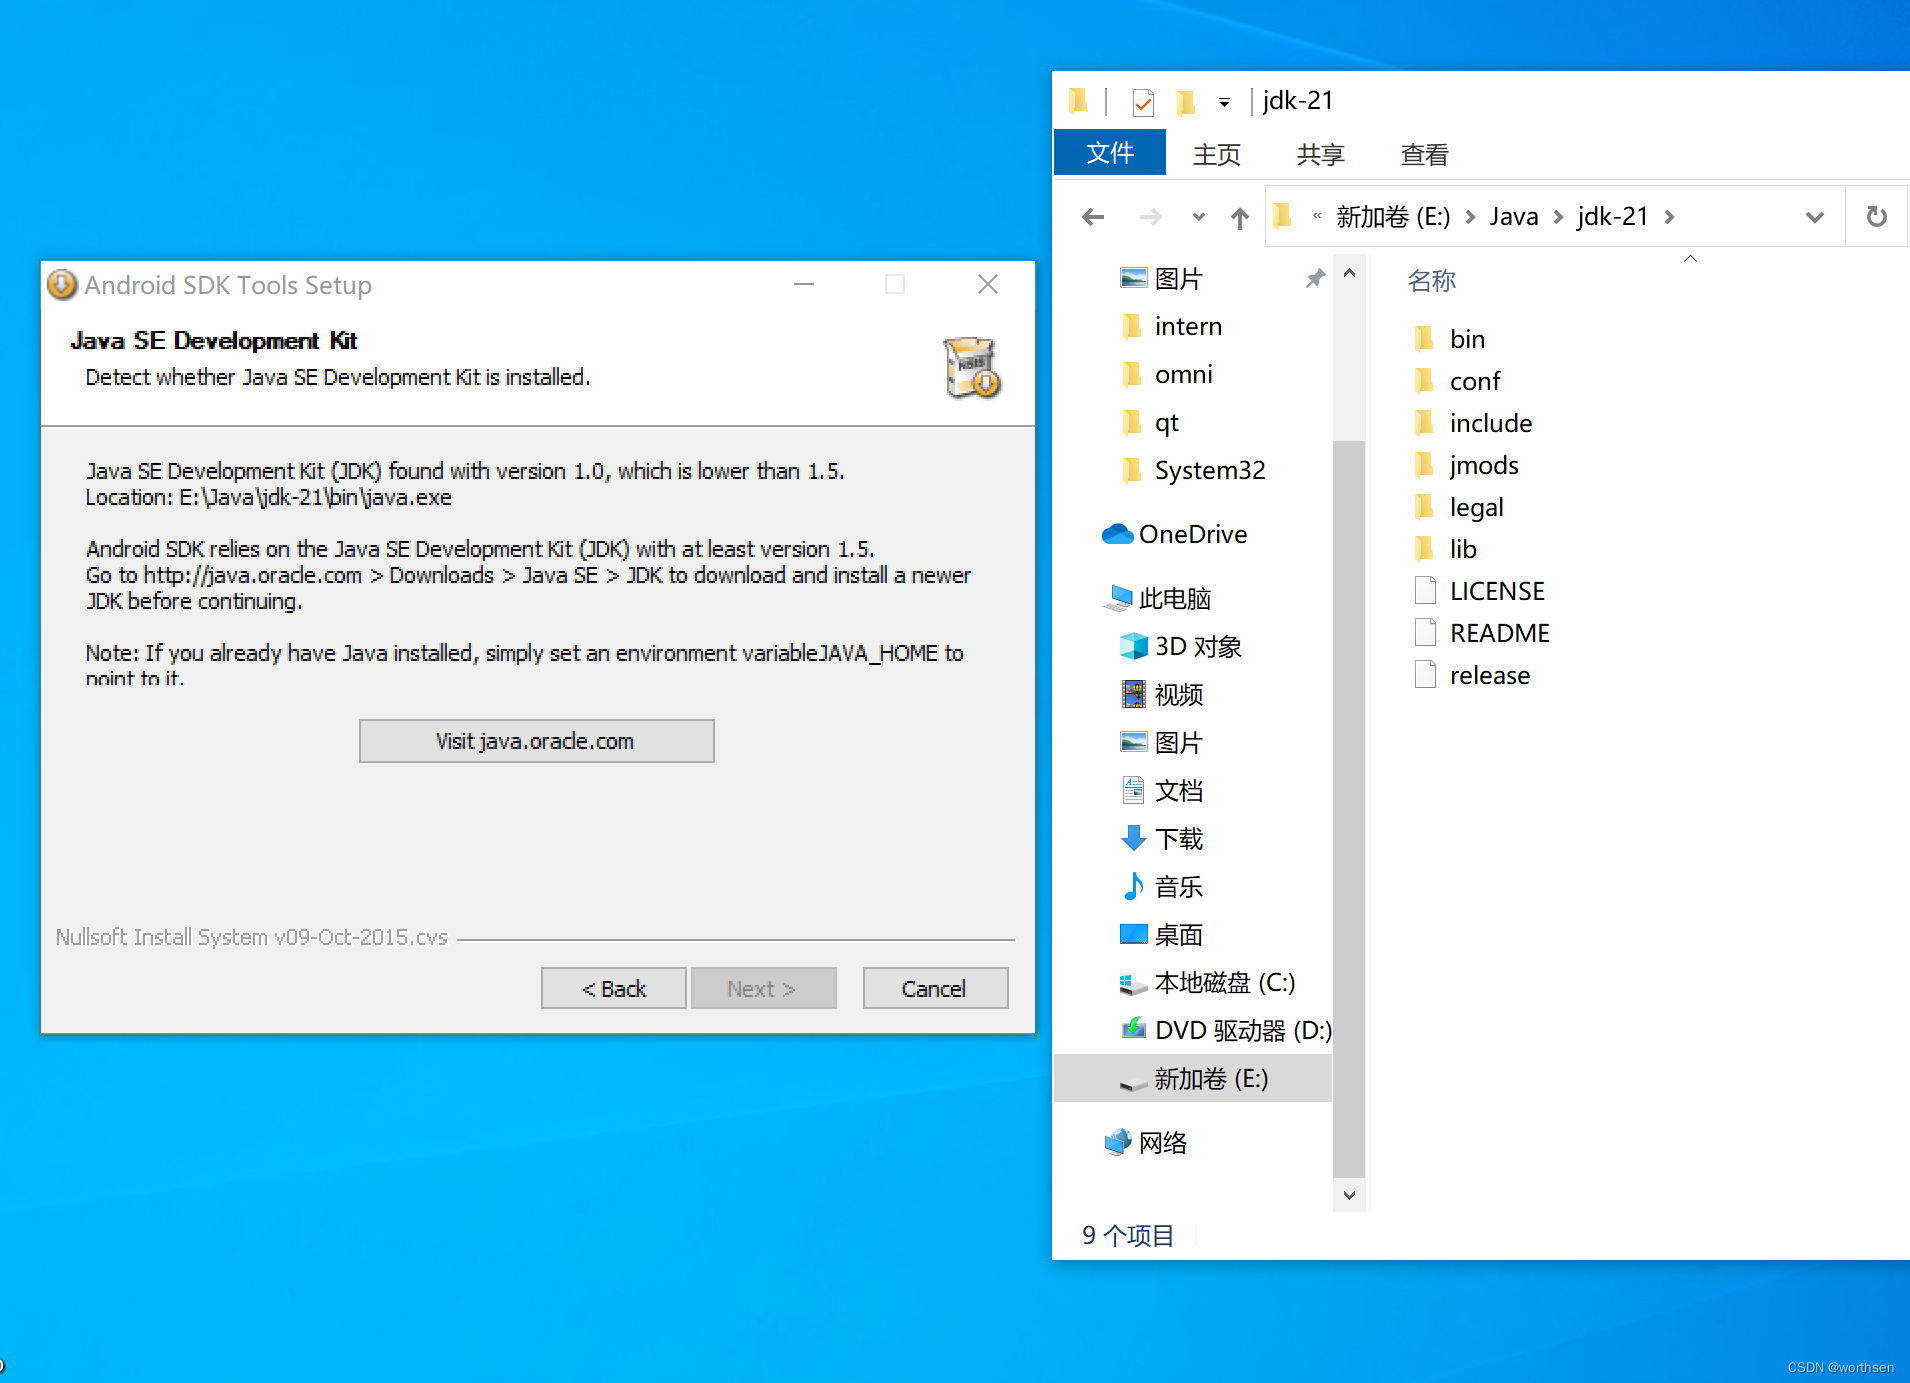Click the pin icon beside 图片 in quick access
This screenshot has width=1910, height=1383.
click(x=1315, y=278)
